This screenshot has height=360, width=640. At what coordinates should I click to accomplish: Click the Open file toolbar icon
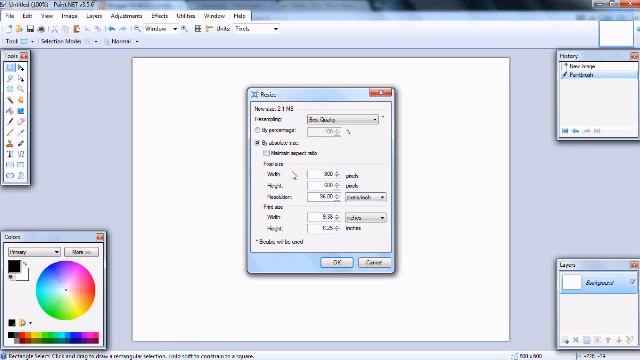[x=19, y=29]
